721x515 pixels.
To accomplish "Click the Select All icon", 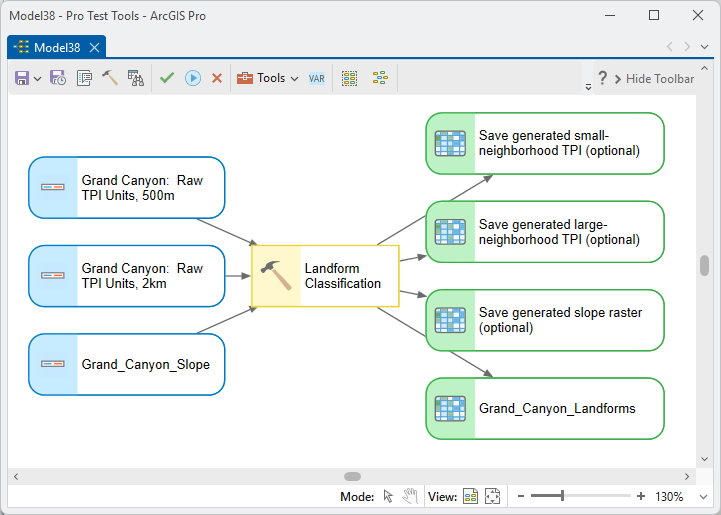I will [349, 78].
